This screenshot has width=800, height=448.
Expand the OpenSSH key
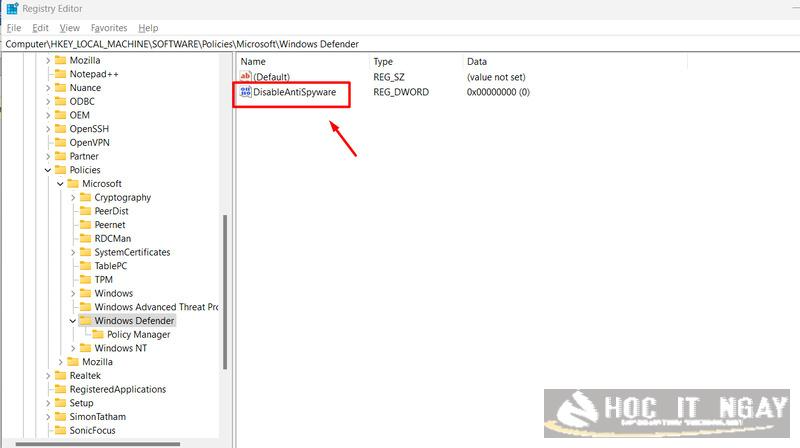48,129
